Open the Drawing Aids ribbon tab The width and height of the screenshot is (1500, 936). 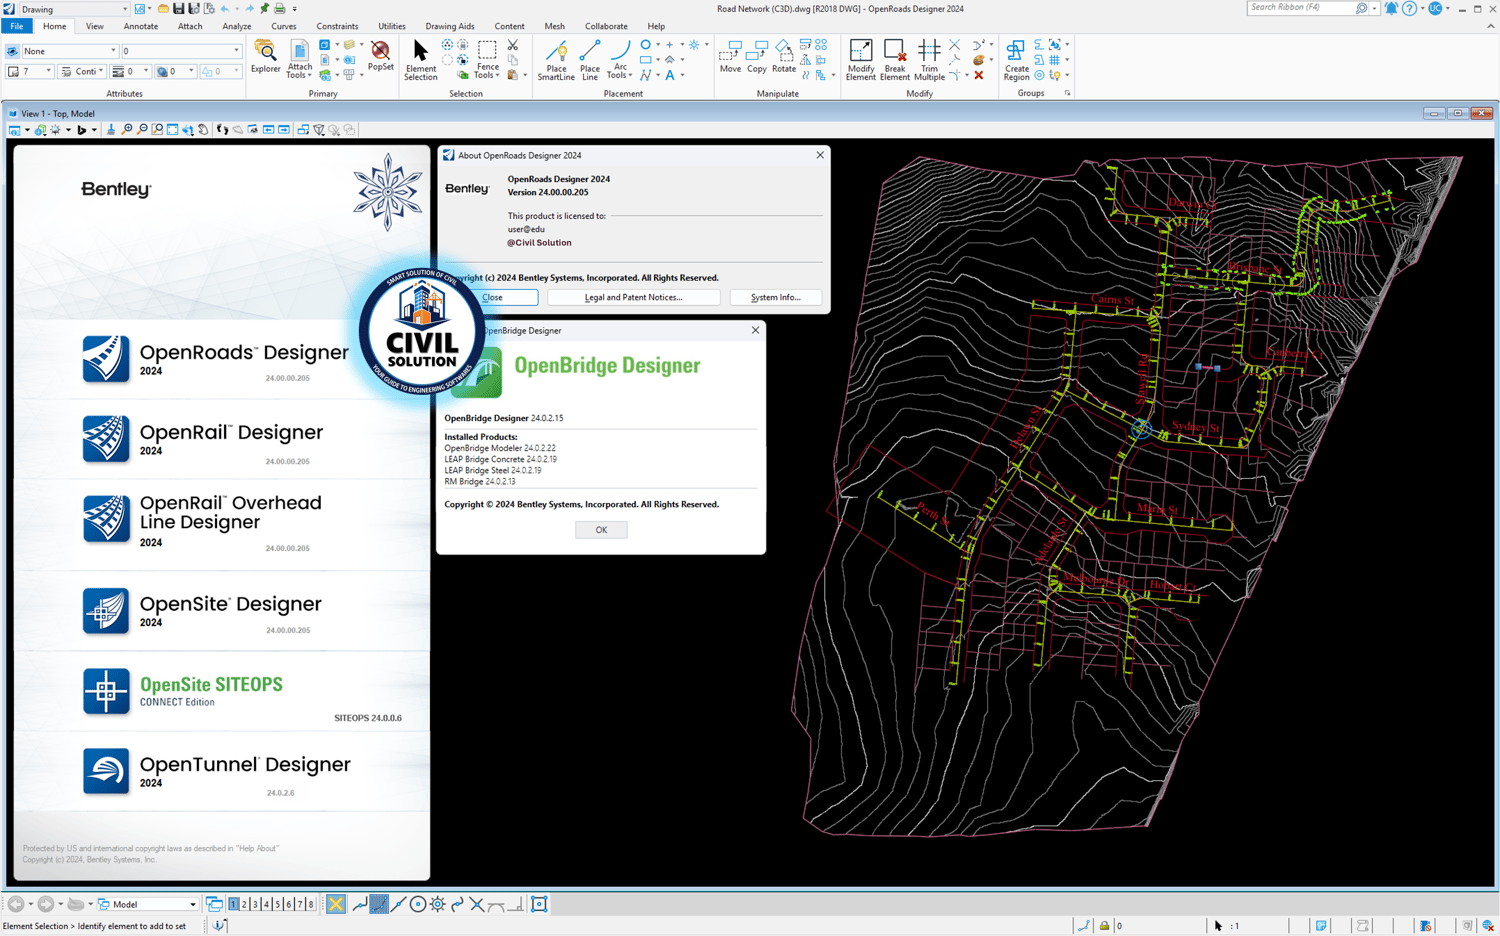pos(449,26)
